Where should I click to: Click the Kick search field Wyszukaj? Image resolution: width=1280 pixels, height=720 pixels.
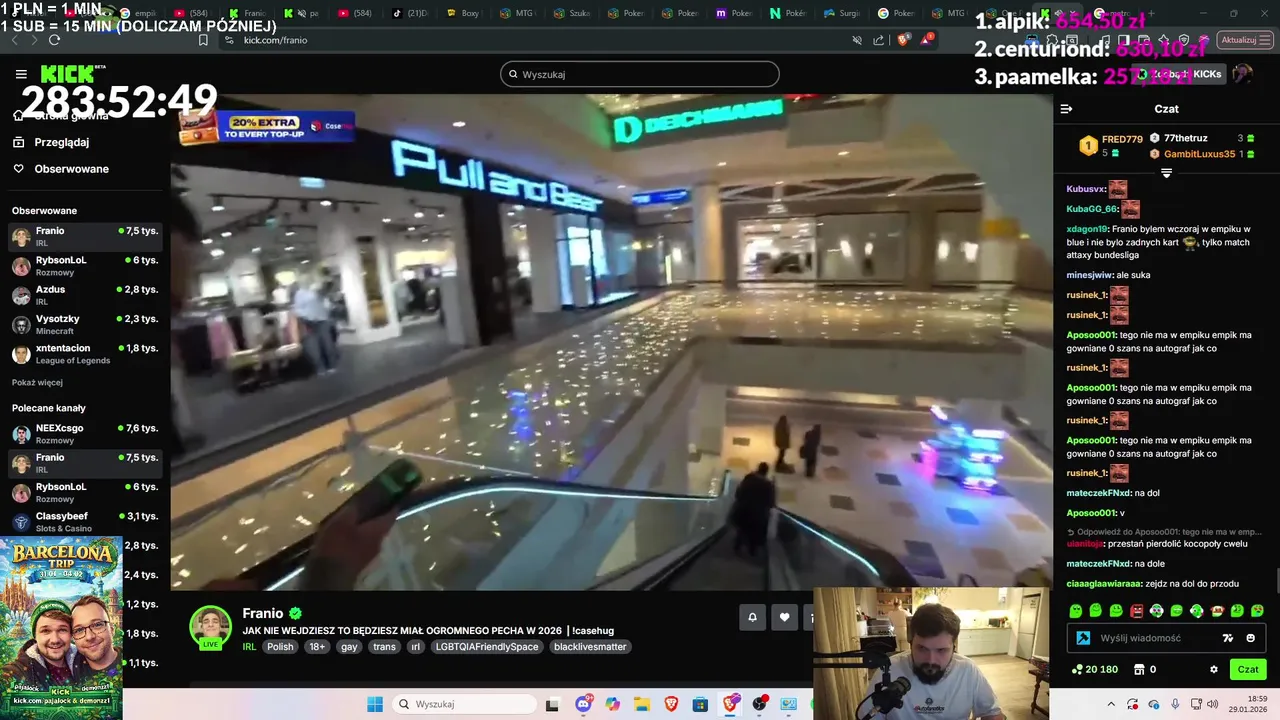point(640,74)
